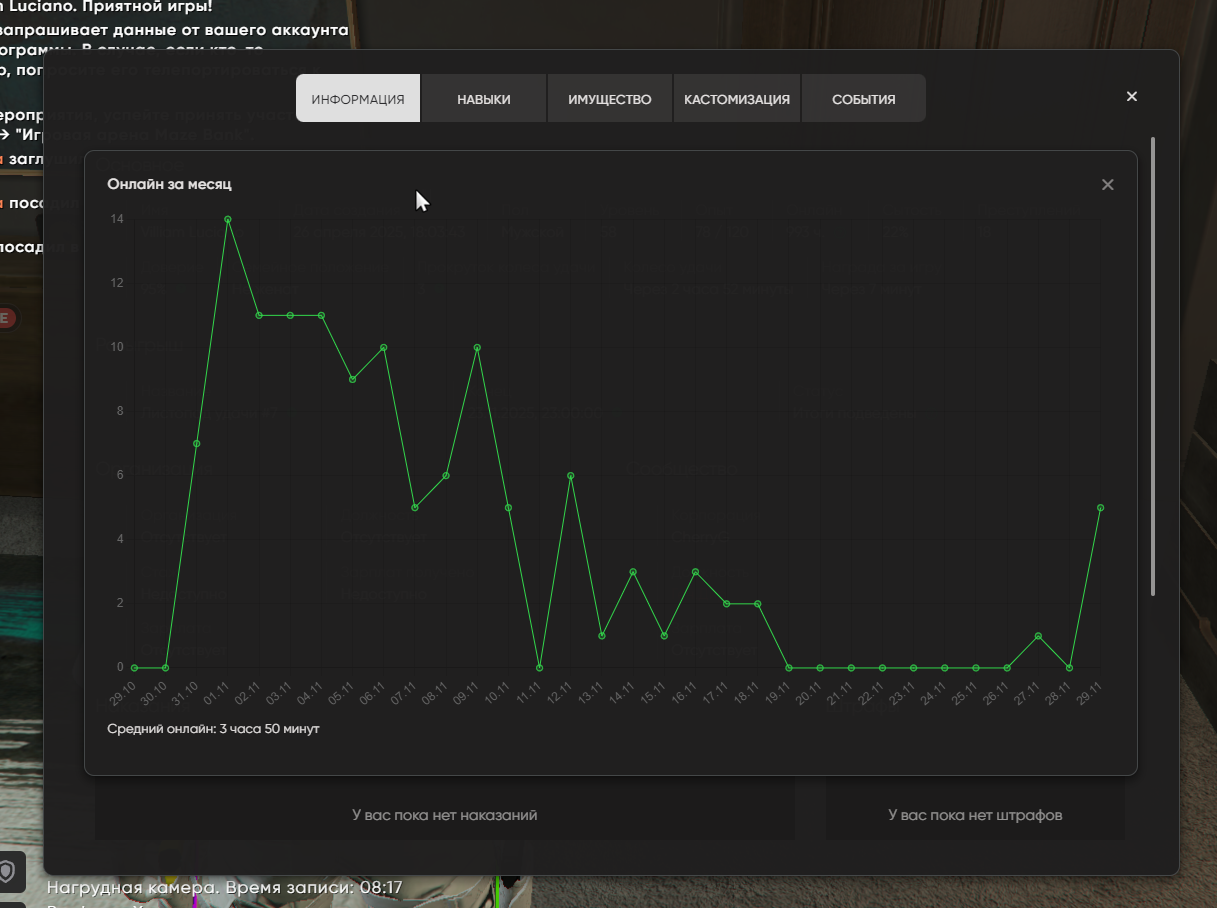Viewport: 1217px width, 908px height.
Task: Select the 16.11 data point at 3
Action: click(695, 571)
